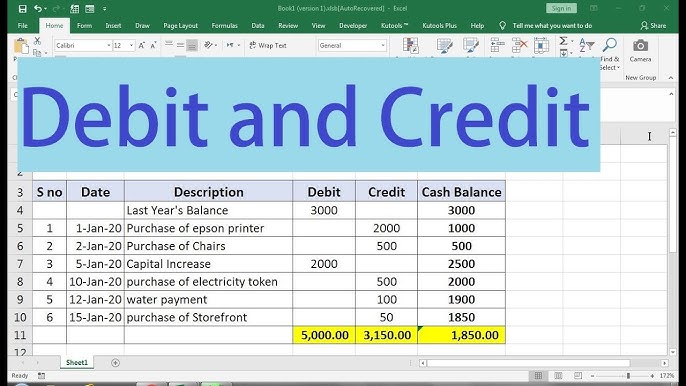This screenshot has width=686, height=386.
Task: Click the Delete cells icon
Action: tap(519, 46)
